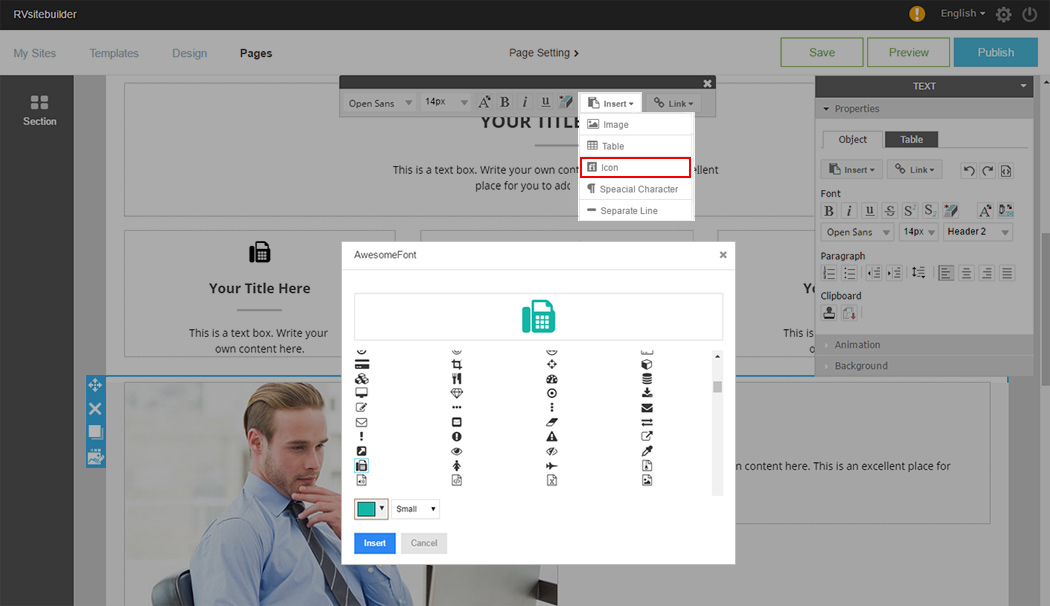1050x606 pixels.
Task: Pick the eyedropper icon in the AwesomeFont grid
Action: (x=646, y=451)
